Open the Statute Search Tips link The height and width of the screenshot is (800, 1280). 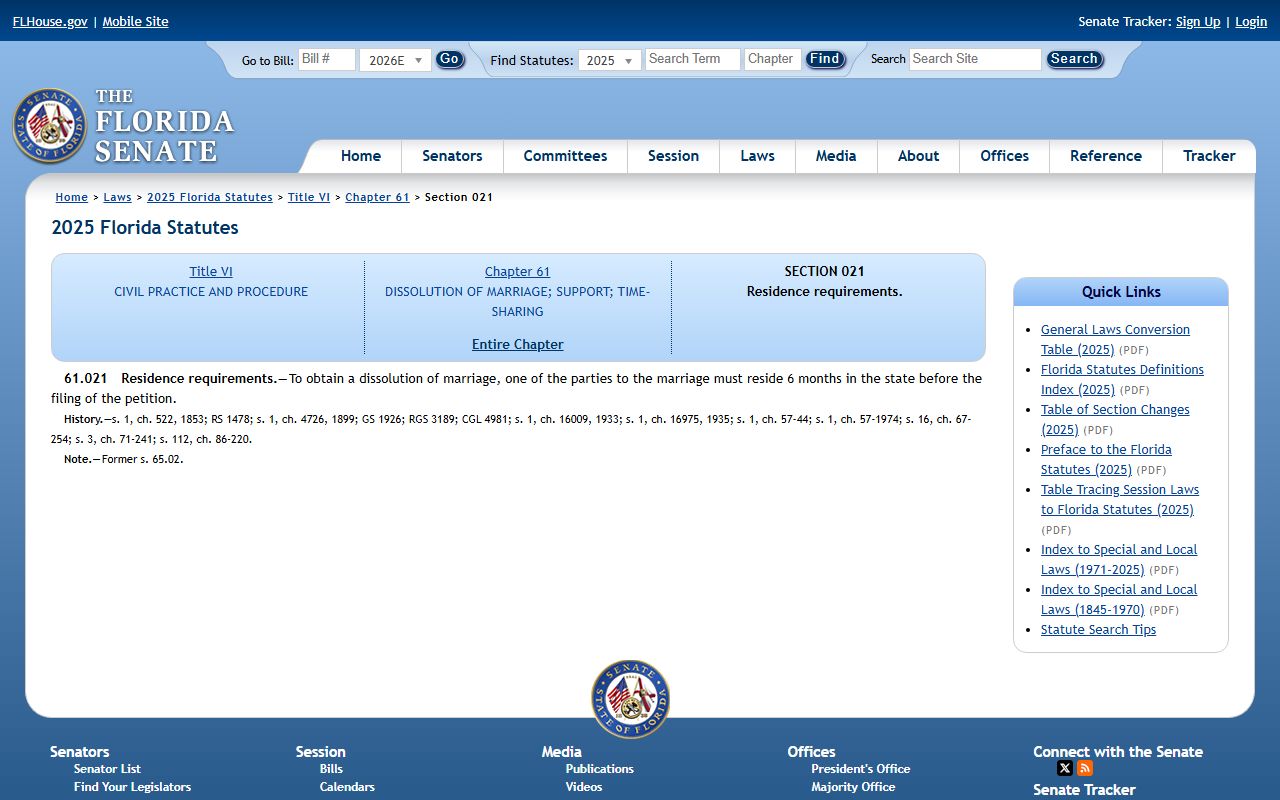[1098, 629]
